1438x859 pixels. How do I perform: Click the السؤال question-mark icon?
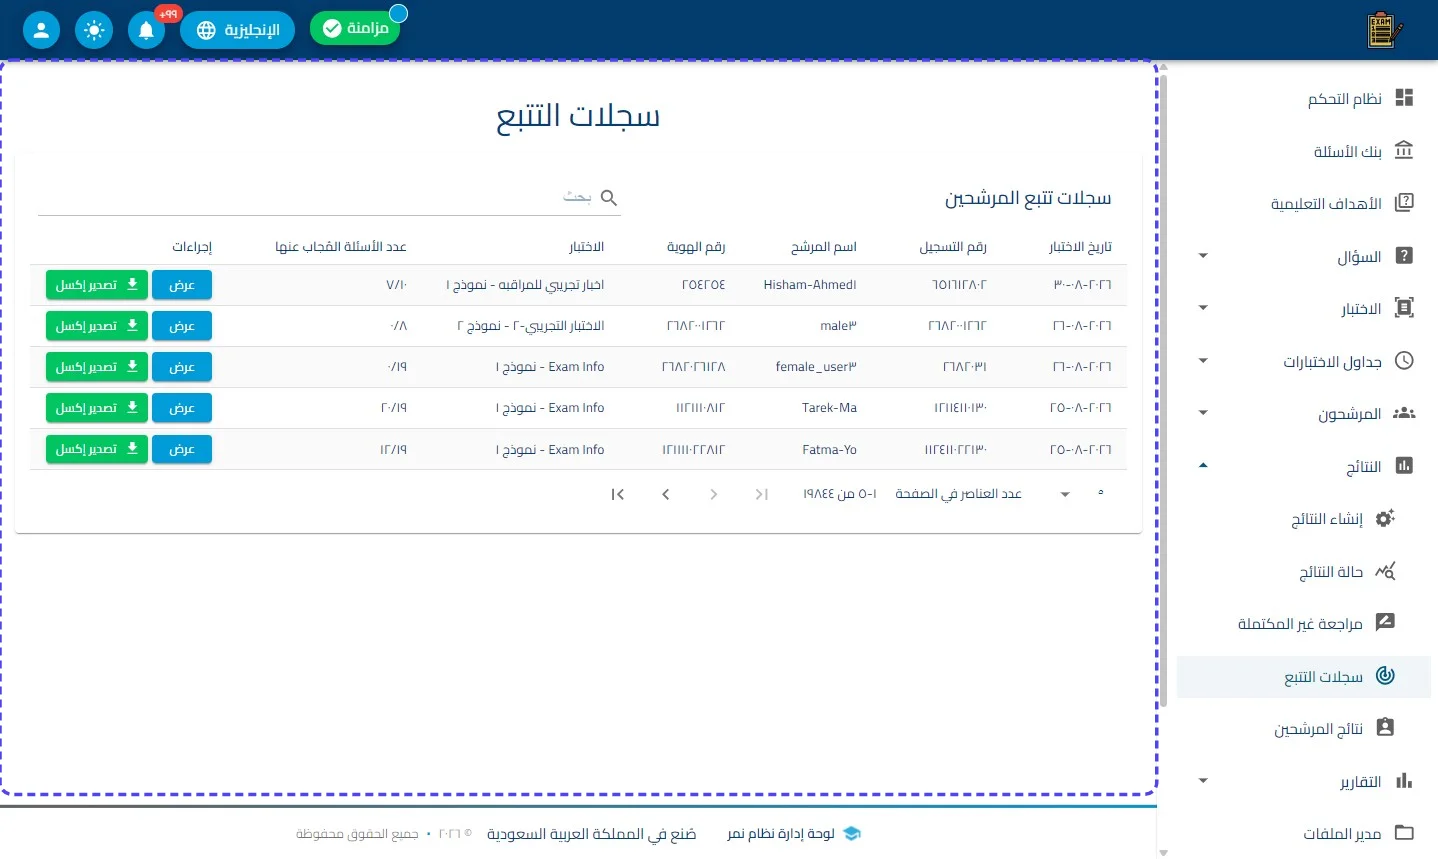pos(1404,255)
